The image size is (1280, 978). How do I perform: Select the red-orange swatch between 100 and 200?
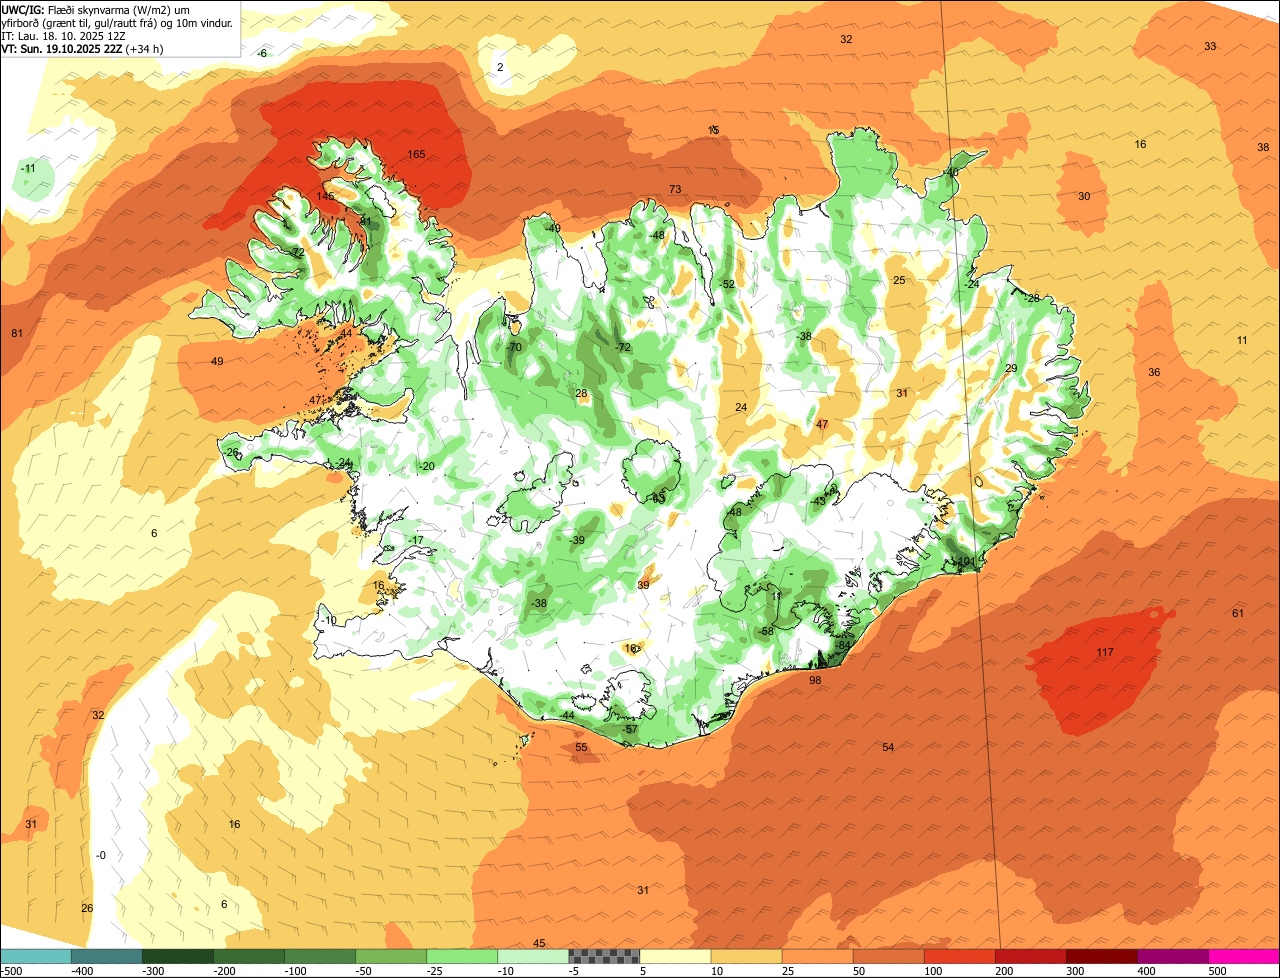(959, 956)
